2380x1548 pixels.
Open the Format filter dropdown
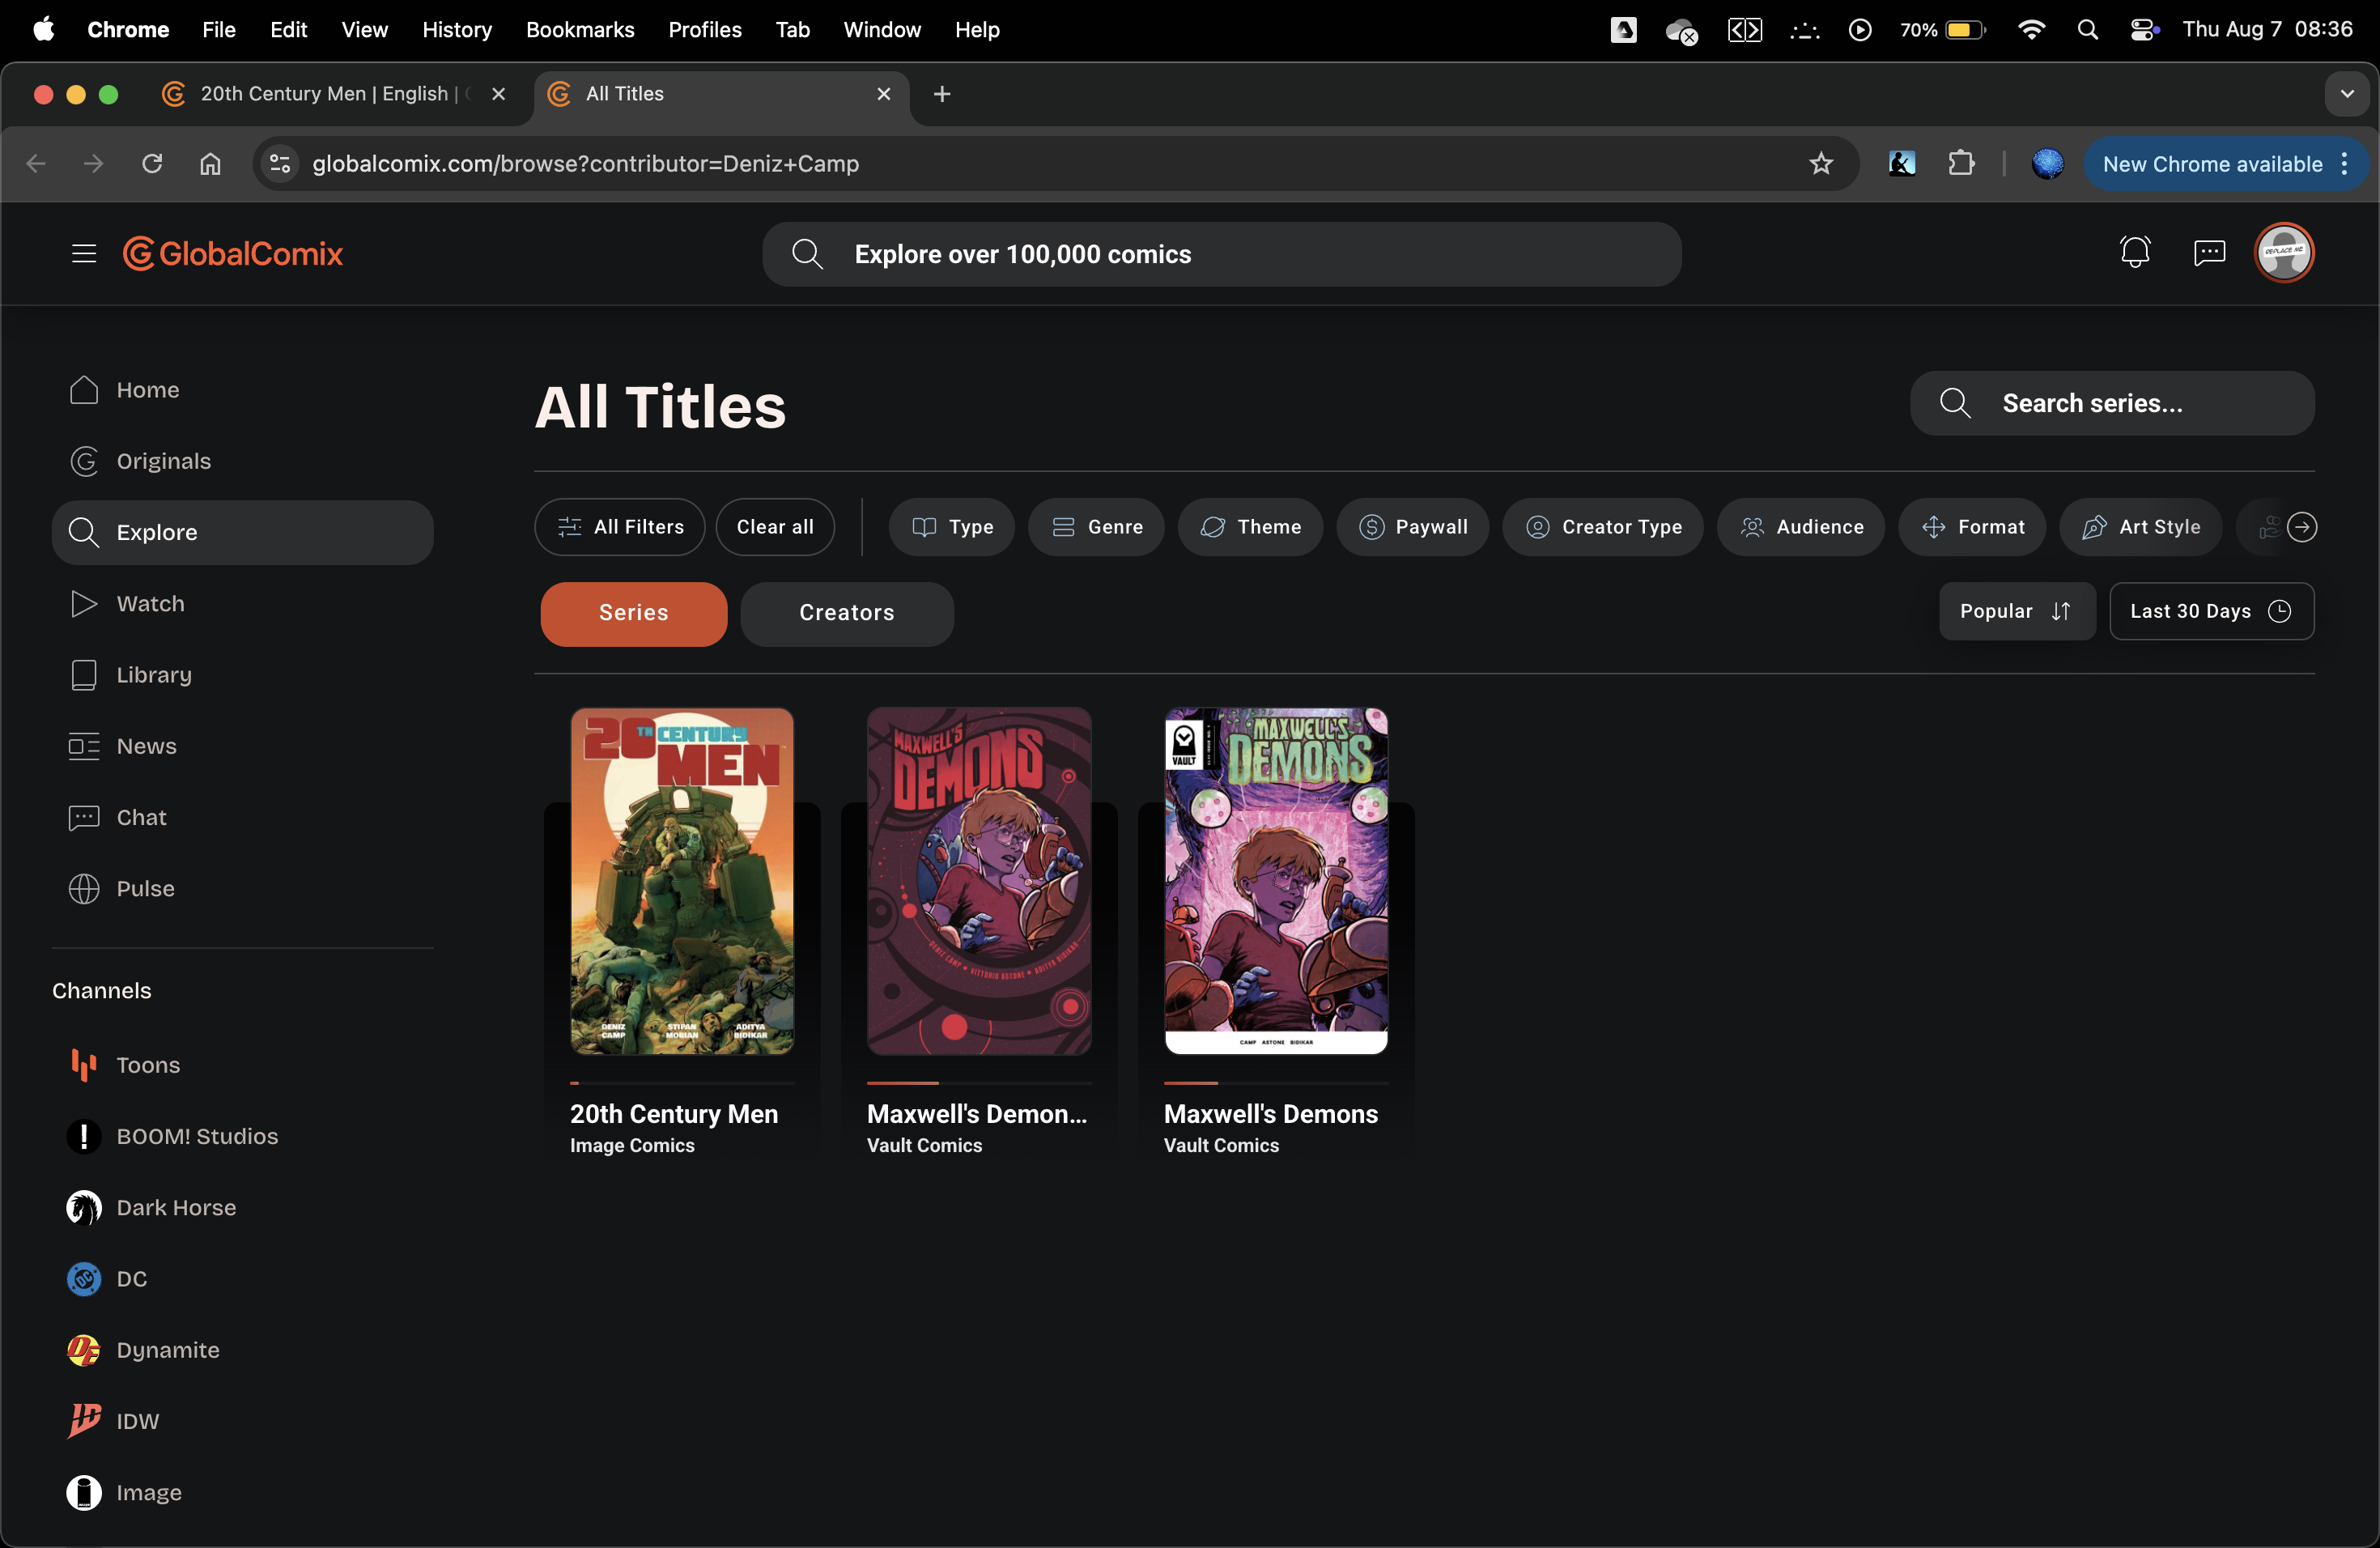click(x=1972, y=527)
